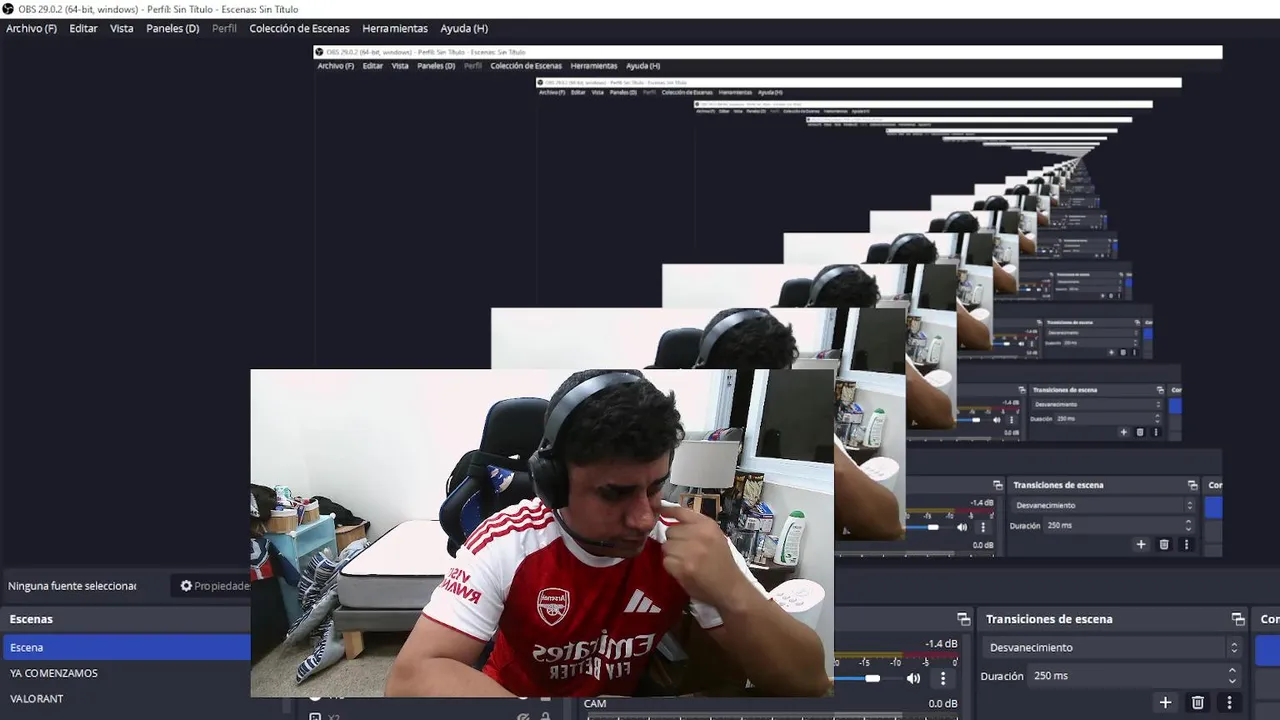Viewport: 1280px width, 720px height.
Task: Click the plus icon in the second nested preview
Action: tap(1123, 432)
